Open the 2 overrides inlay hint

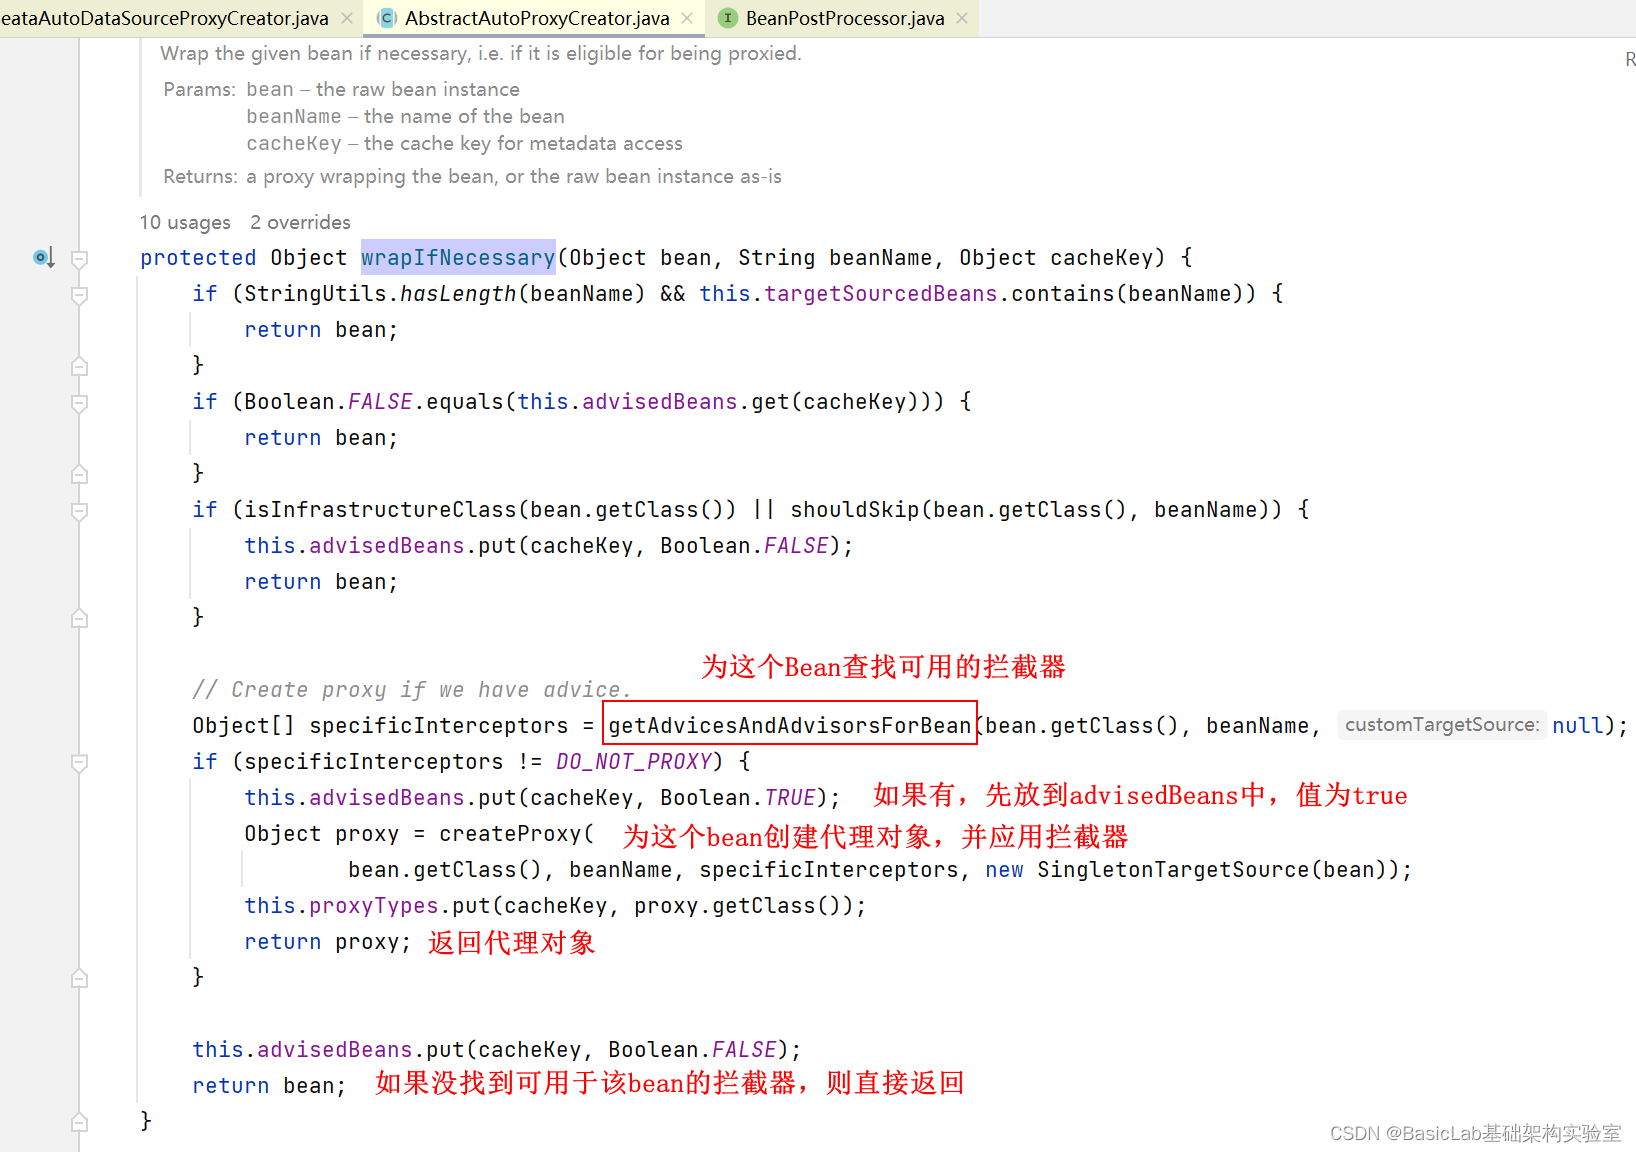coord(300,222)
